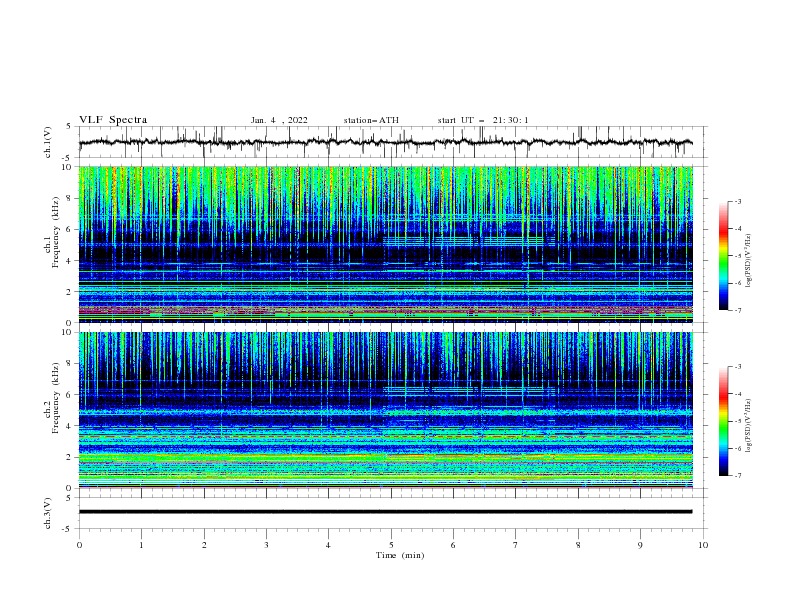Click the '-3' label on upper colorbar

click(x=737, y=201)
